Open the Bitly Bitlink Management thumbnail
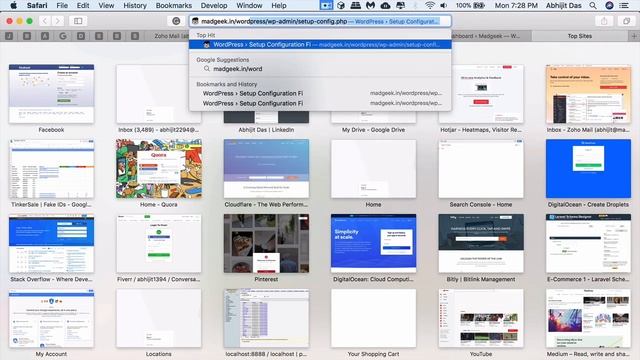The height and width of the screenshot is (360, 640). pos(481,243)
